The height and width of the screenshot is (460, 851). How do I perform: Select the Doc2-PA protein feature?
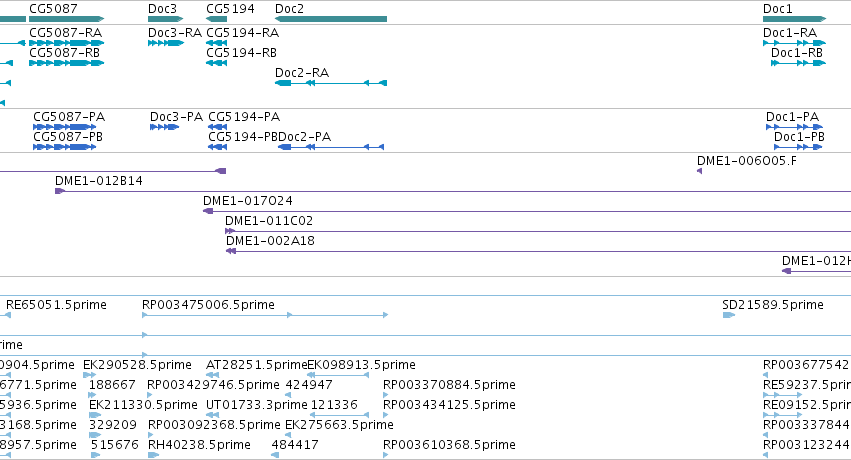331,147
